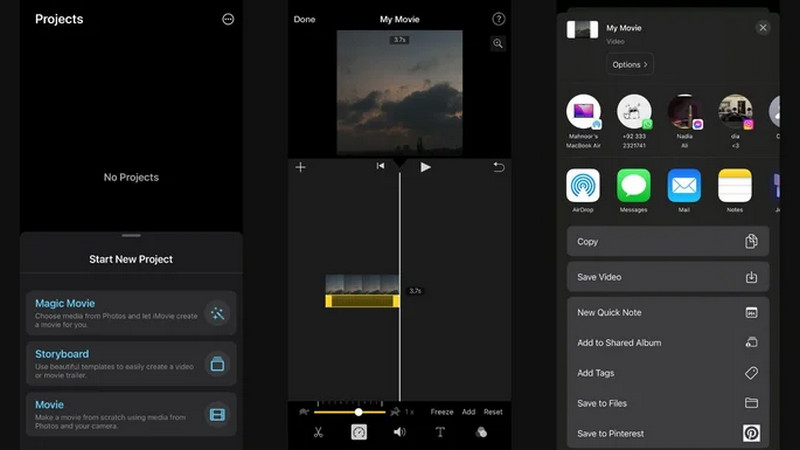This screenshot has width=800, height=450.
Task: Tap Save to Pinterest
Action: pos(668,433)
